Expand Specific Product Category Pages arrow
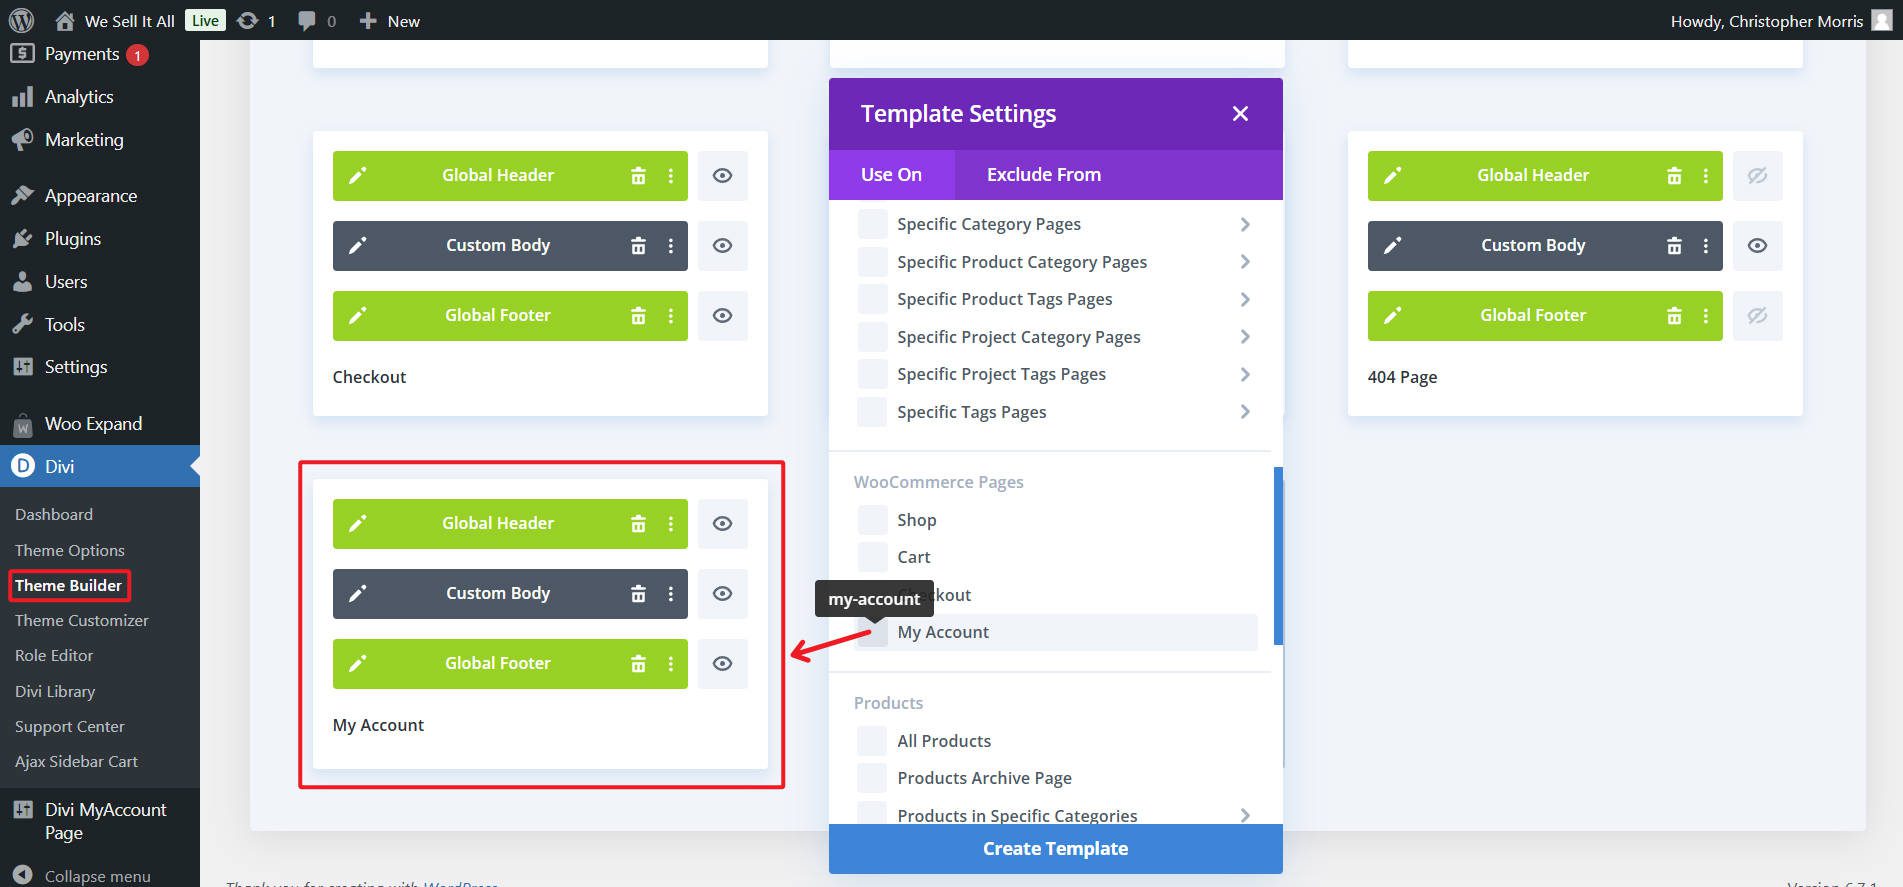Image resolution: width=1903 pixels, height=887 pixels. click(x=1245, y=262)
